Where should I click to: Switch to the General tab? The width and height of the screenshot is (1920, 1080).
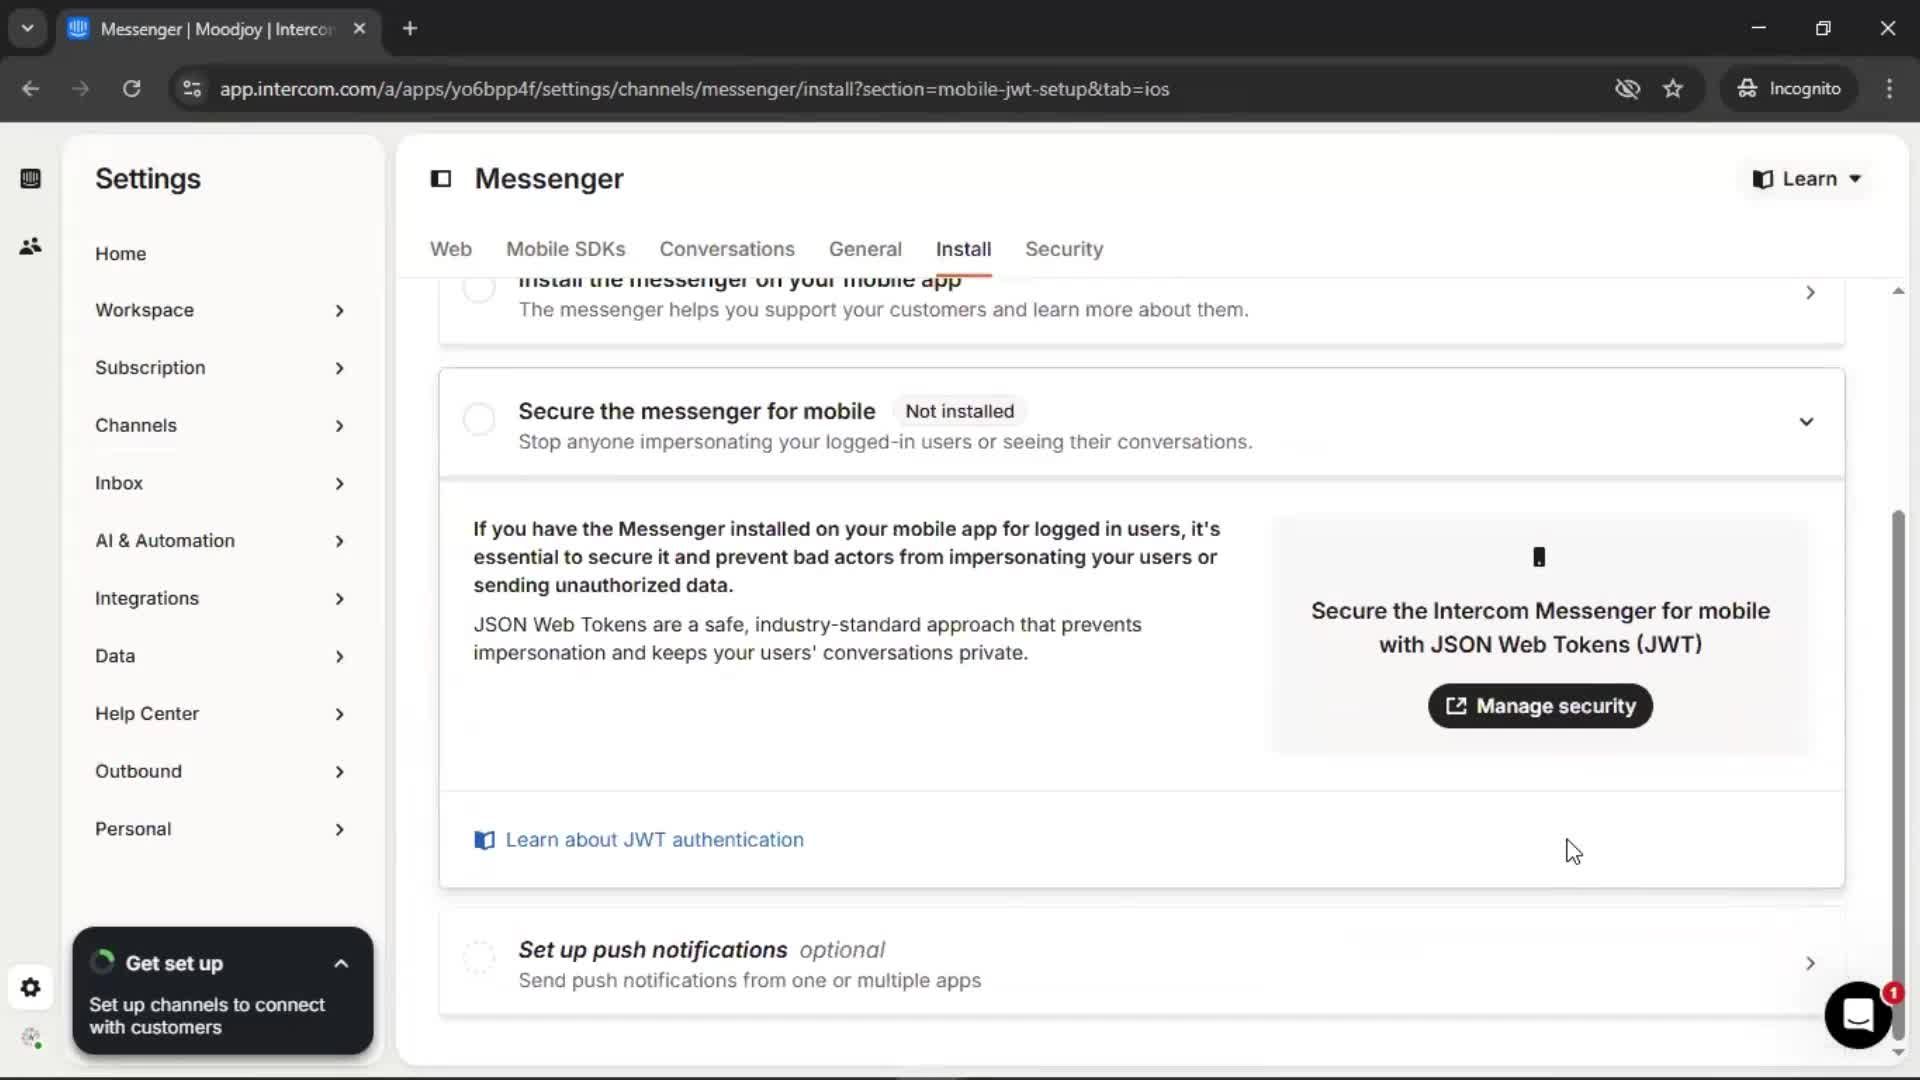click(864, 249)
